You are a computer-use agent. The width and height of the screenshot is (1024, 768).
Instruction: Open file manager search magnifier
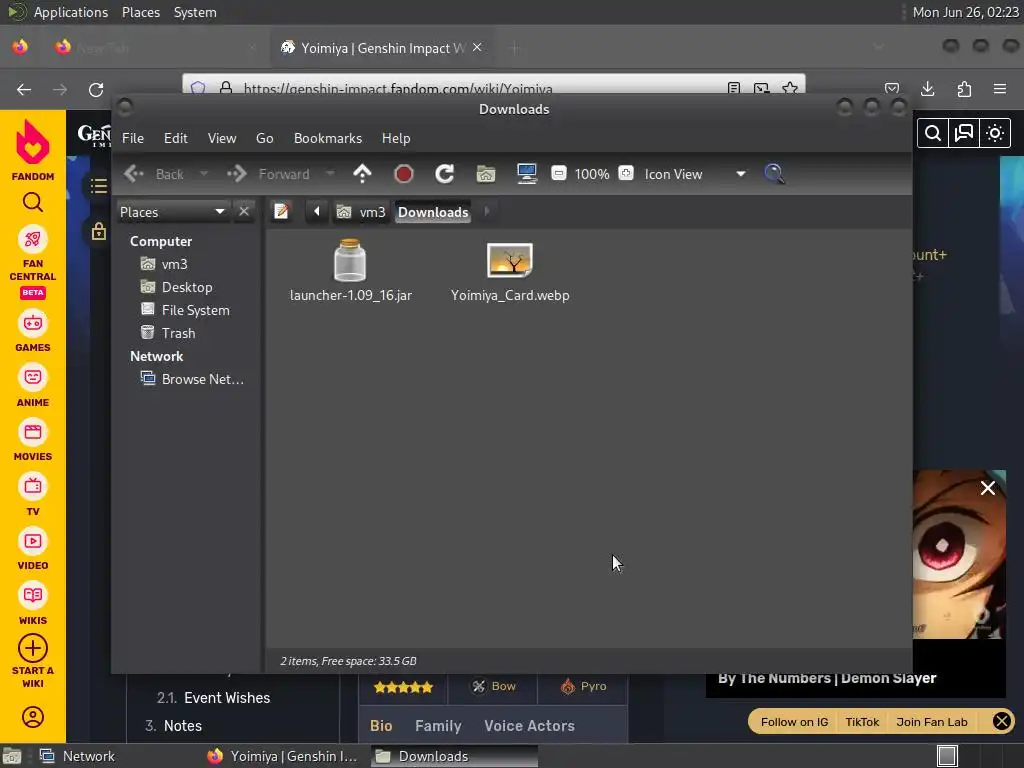774,174
